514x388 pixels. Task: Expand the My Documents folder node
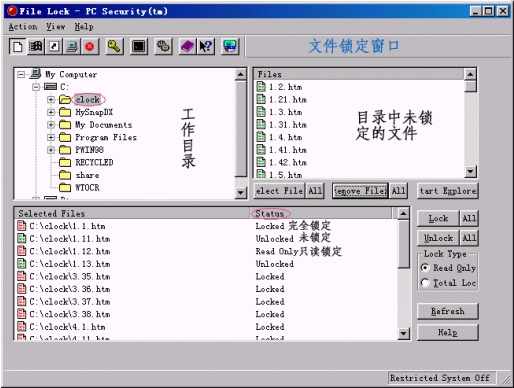pyautogui.click(x=51, y=125)
